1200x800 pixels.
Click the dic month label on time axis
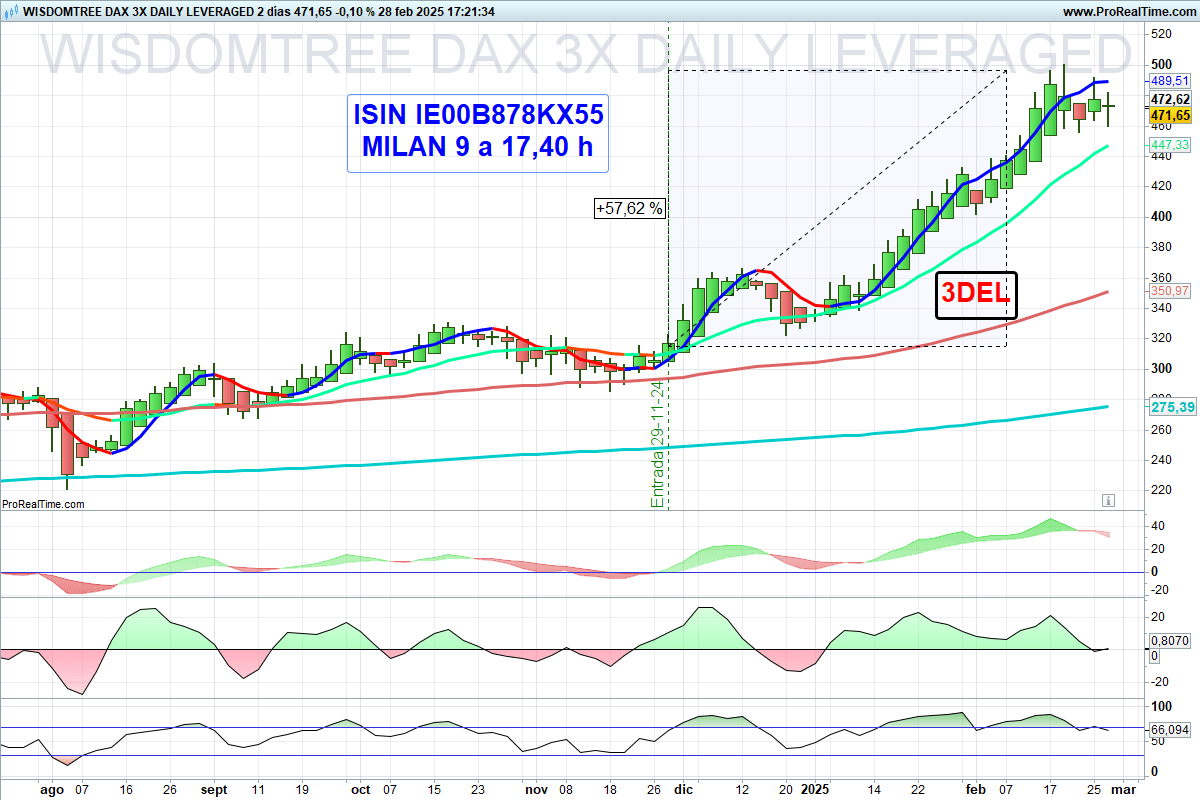pyautogui.click(x=681, y=788)
